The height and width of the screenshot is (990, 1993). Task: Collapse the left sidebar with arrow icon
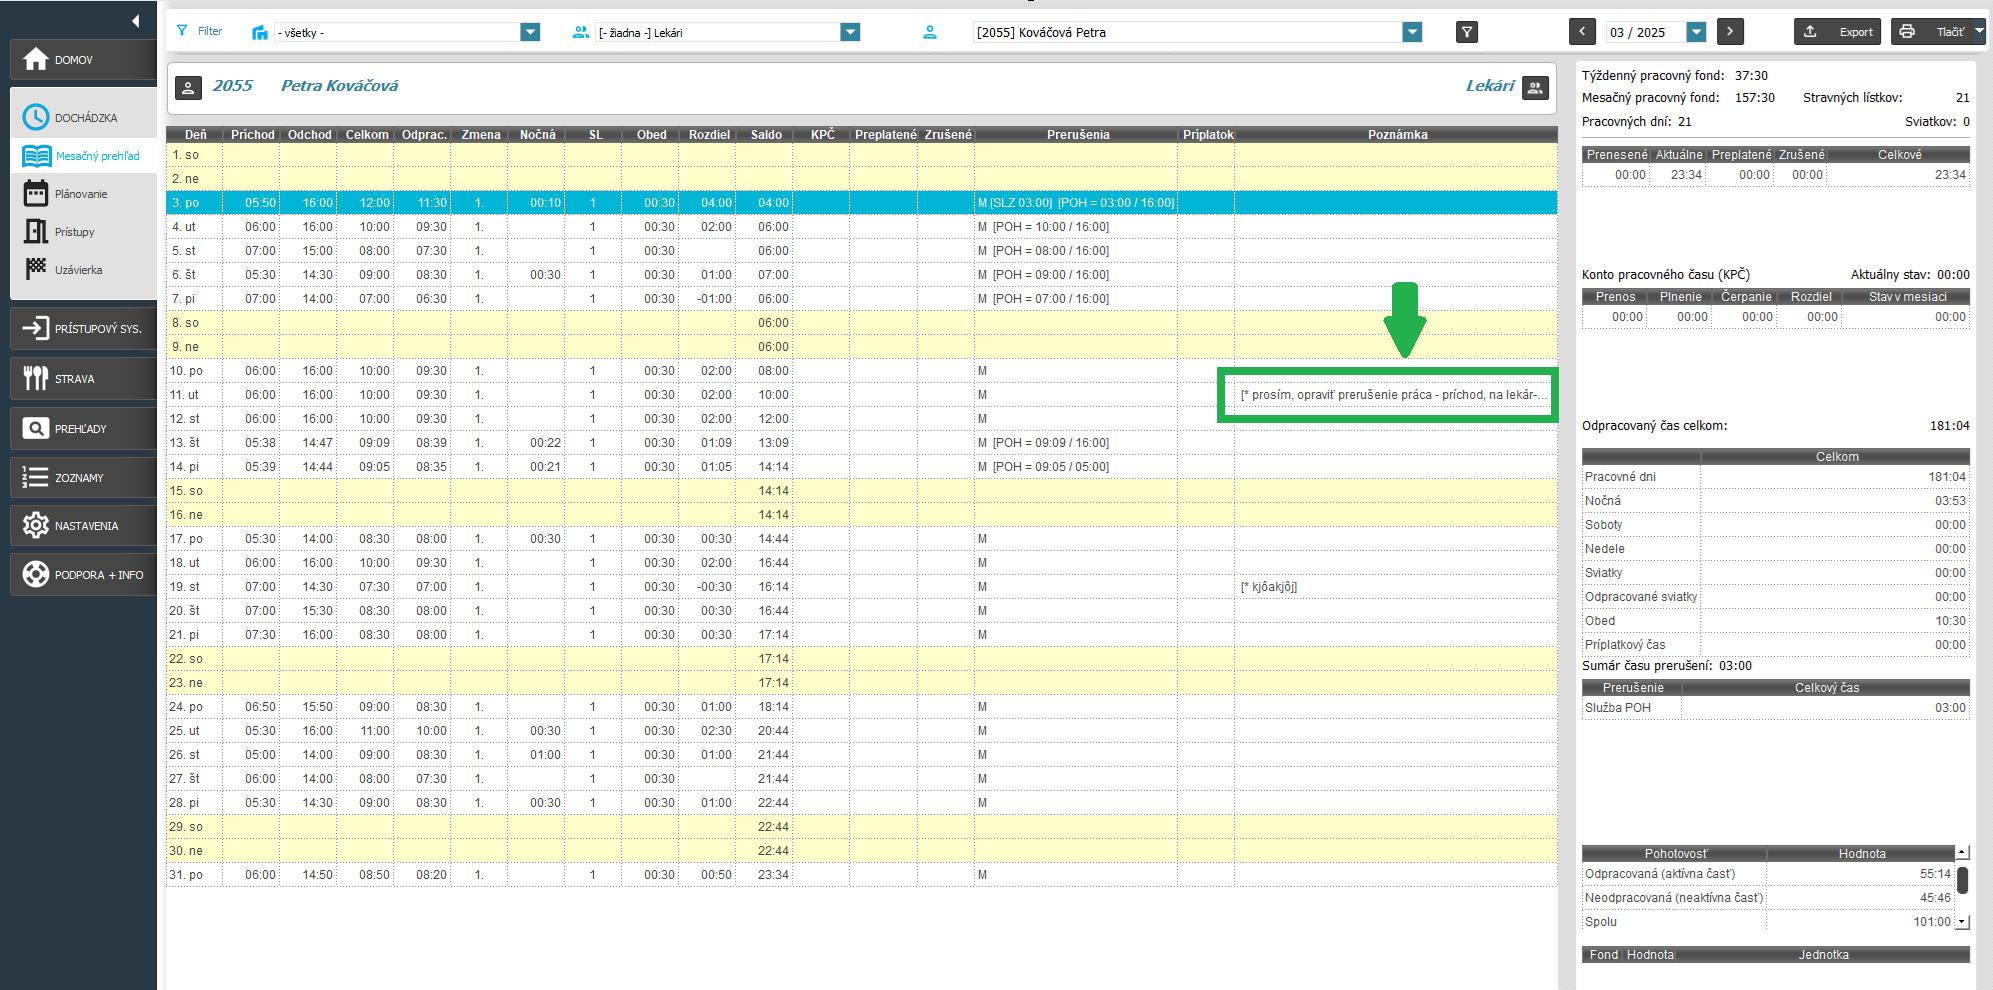(x=135, y=21)
